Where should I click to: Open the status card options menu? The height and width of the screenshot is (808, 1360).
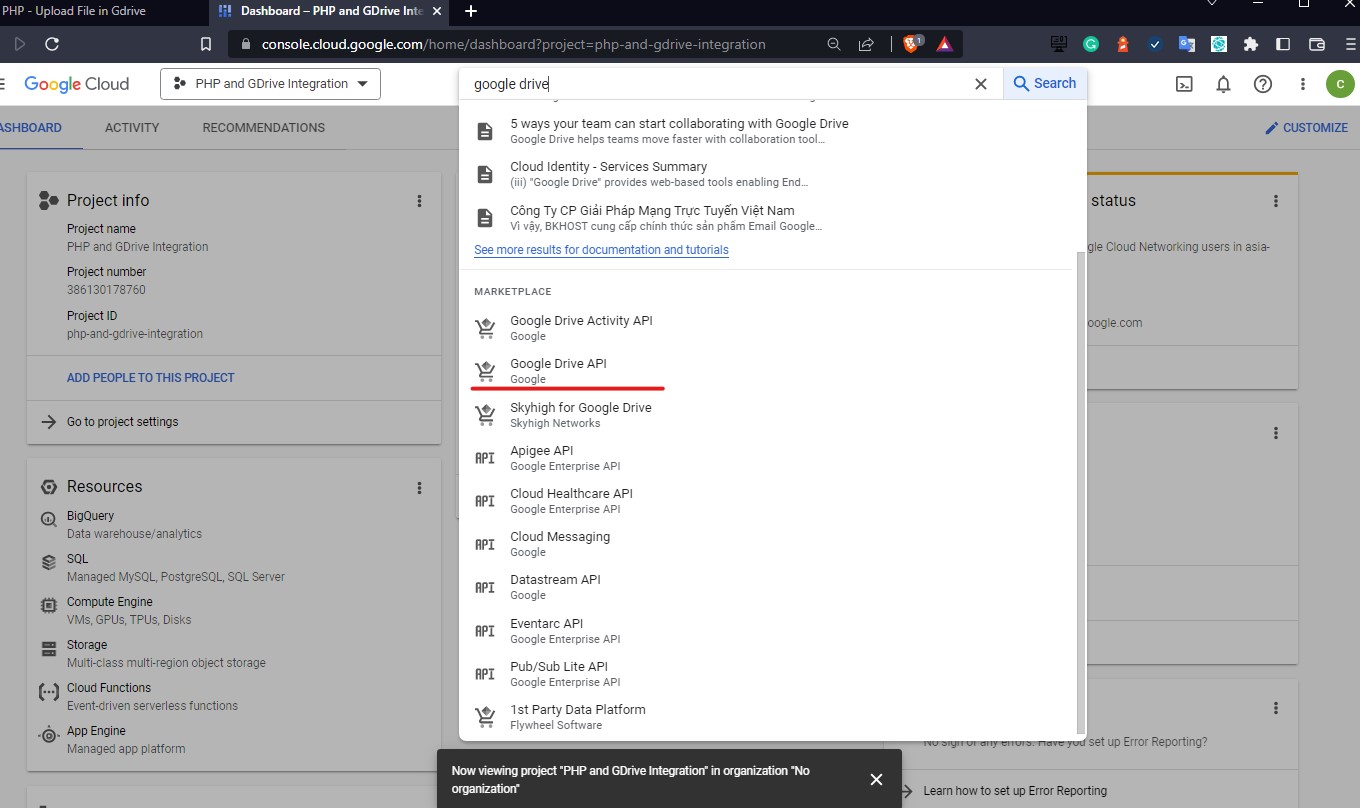(x=1276, y=201)
